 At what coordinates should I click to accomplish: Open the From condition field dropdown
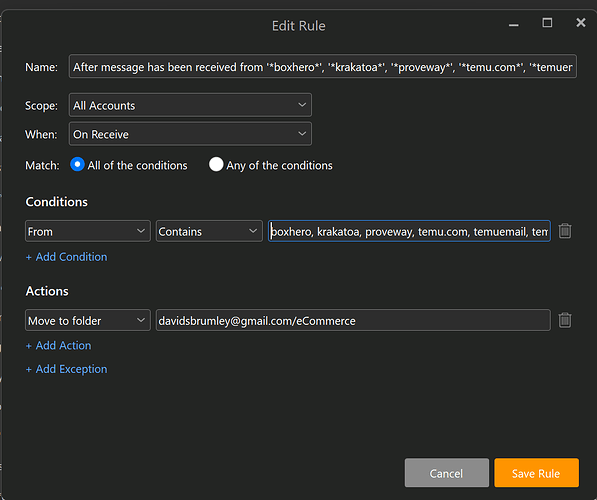(x=88, y=231)
